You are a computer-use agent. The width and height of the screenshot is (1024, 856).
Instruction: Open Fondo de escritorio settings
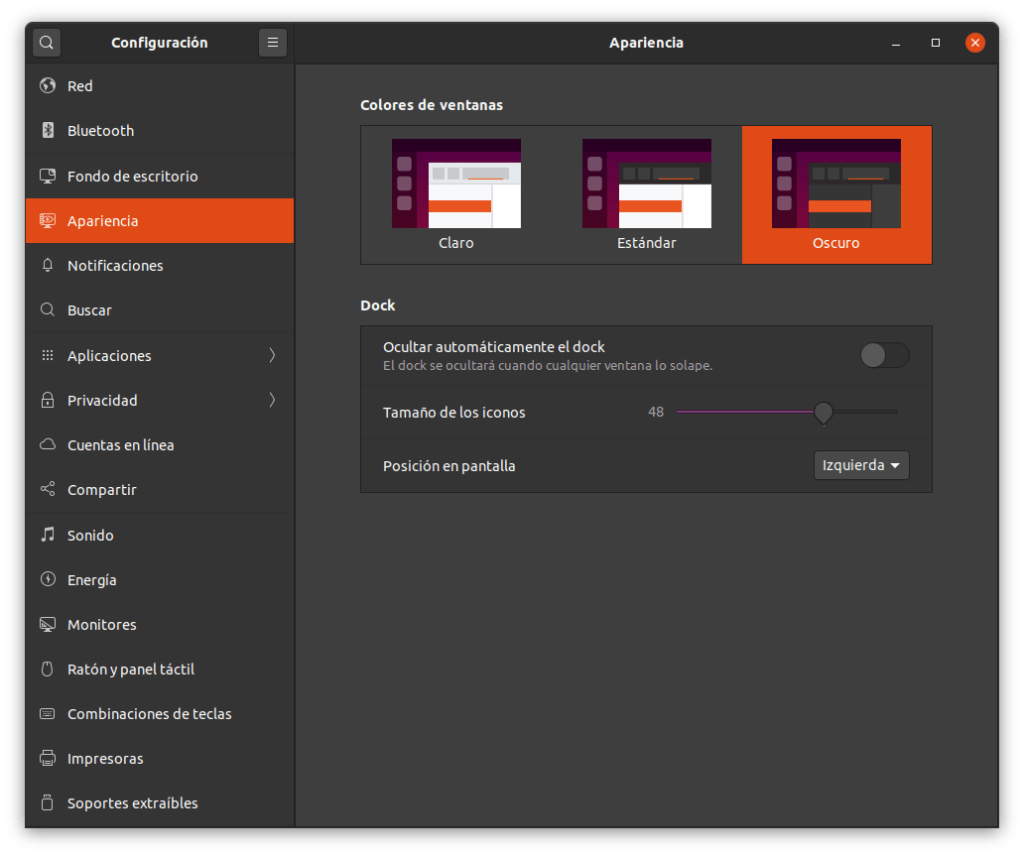132,176
